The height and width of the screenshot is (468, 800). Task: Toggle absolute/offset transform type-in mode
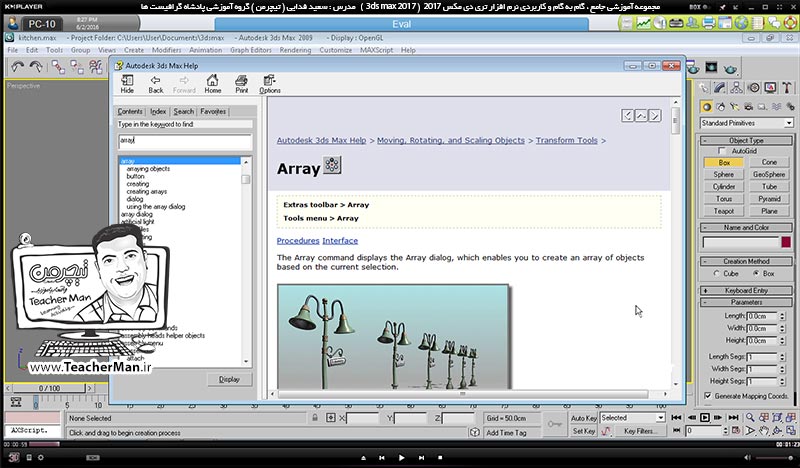[x=331, y=417]
